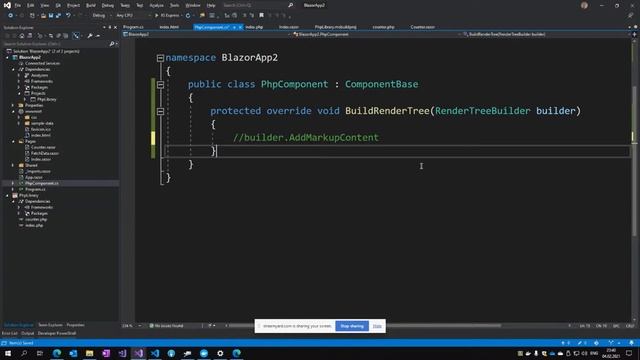Open the notification center in system tray
Screen dimensions: 640x360
[x=629, y=353]
